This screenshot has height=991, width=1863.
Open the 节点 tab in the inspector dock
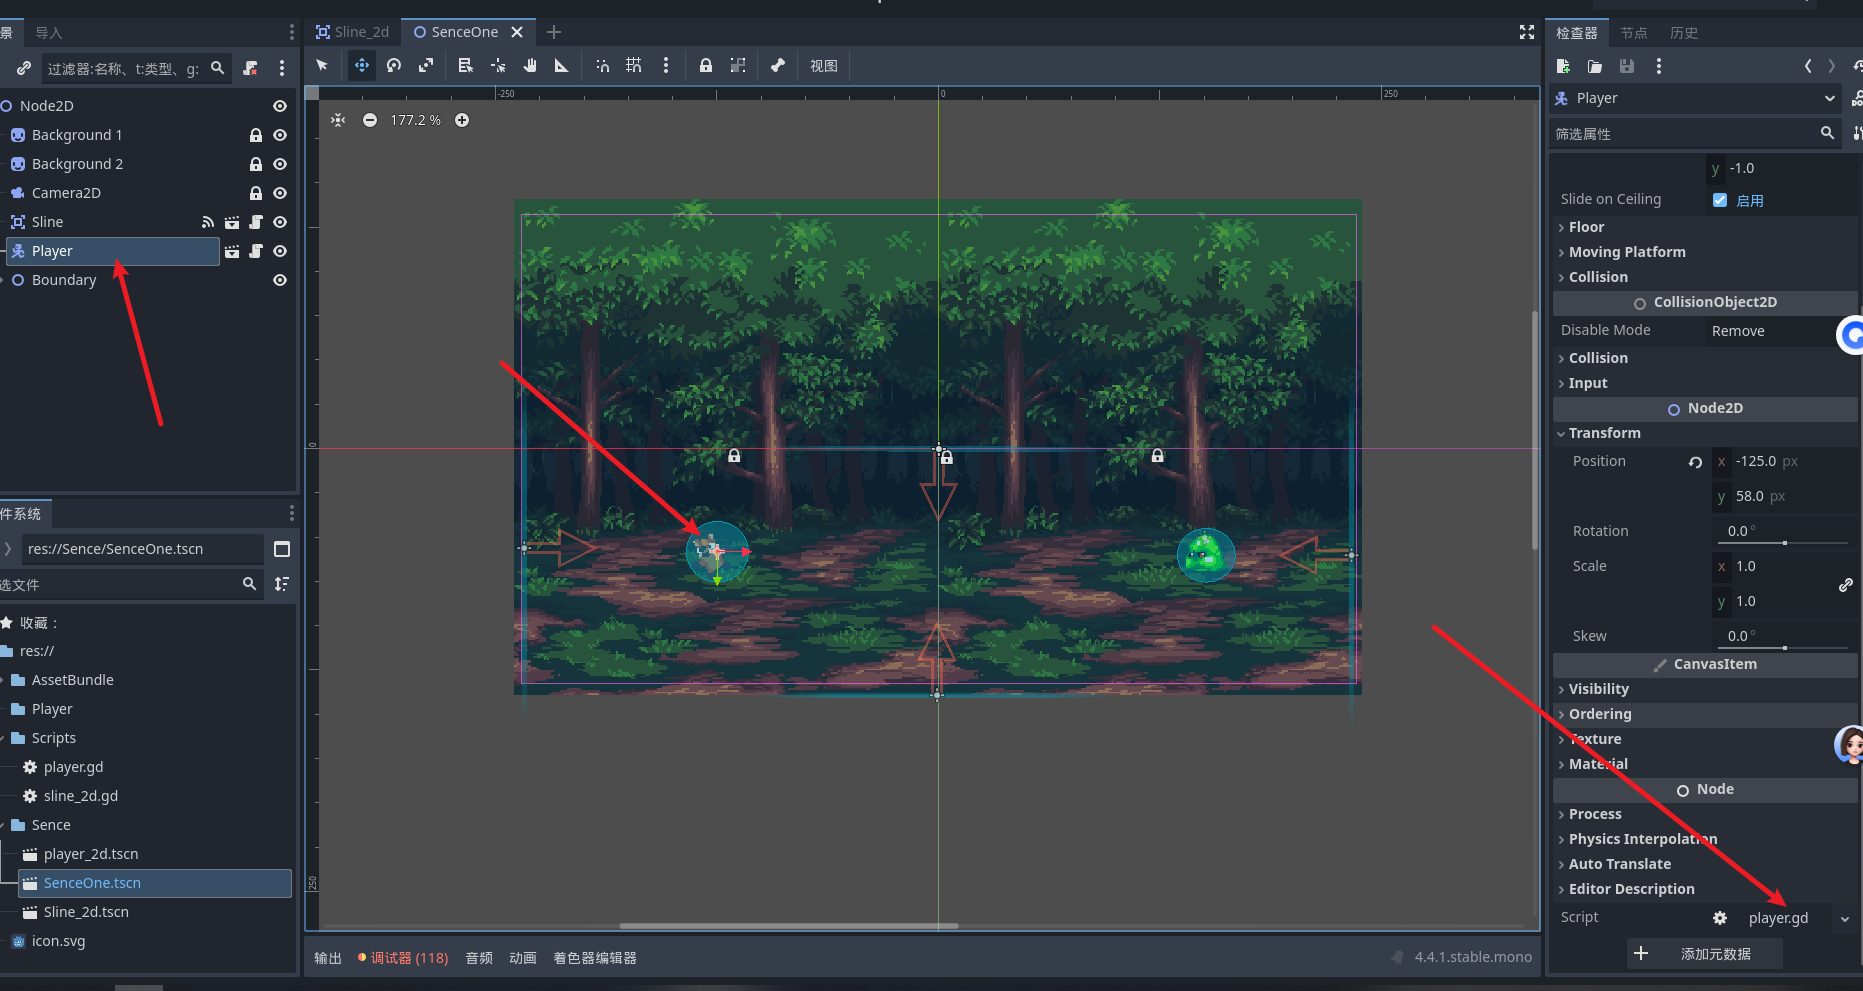click(1633, 33)
